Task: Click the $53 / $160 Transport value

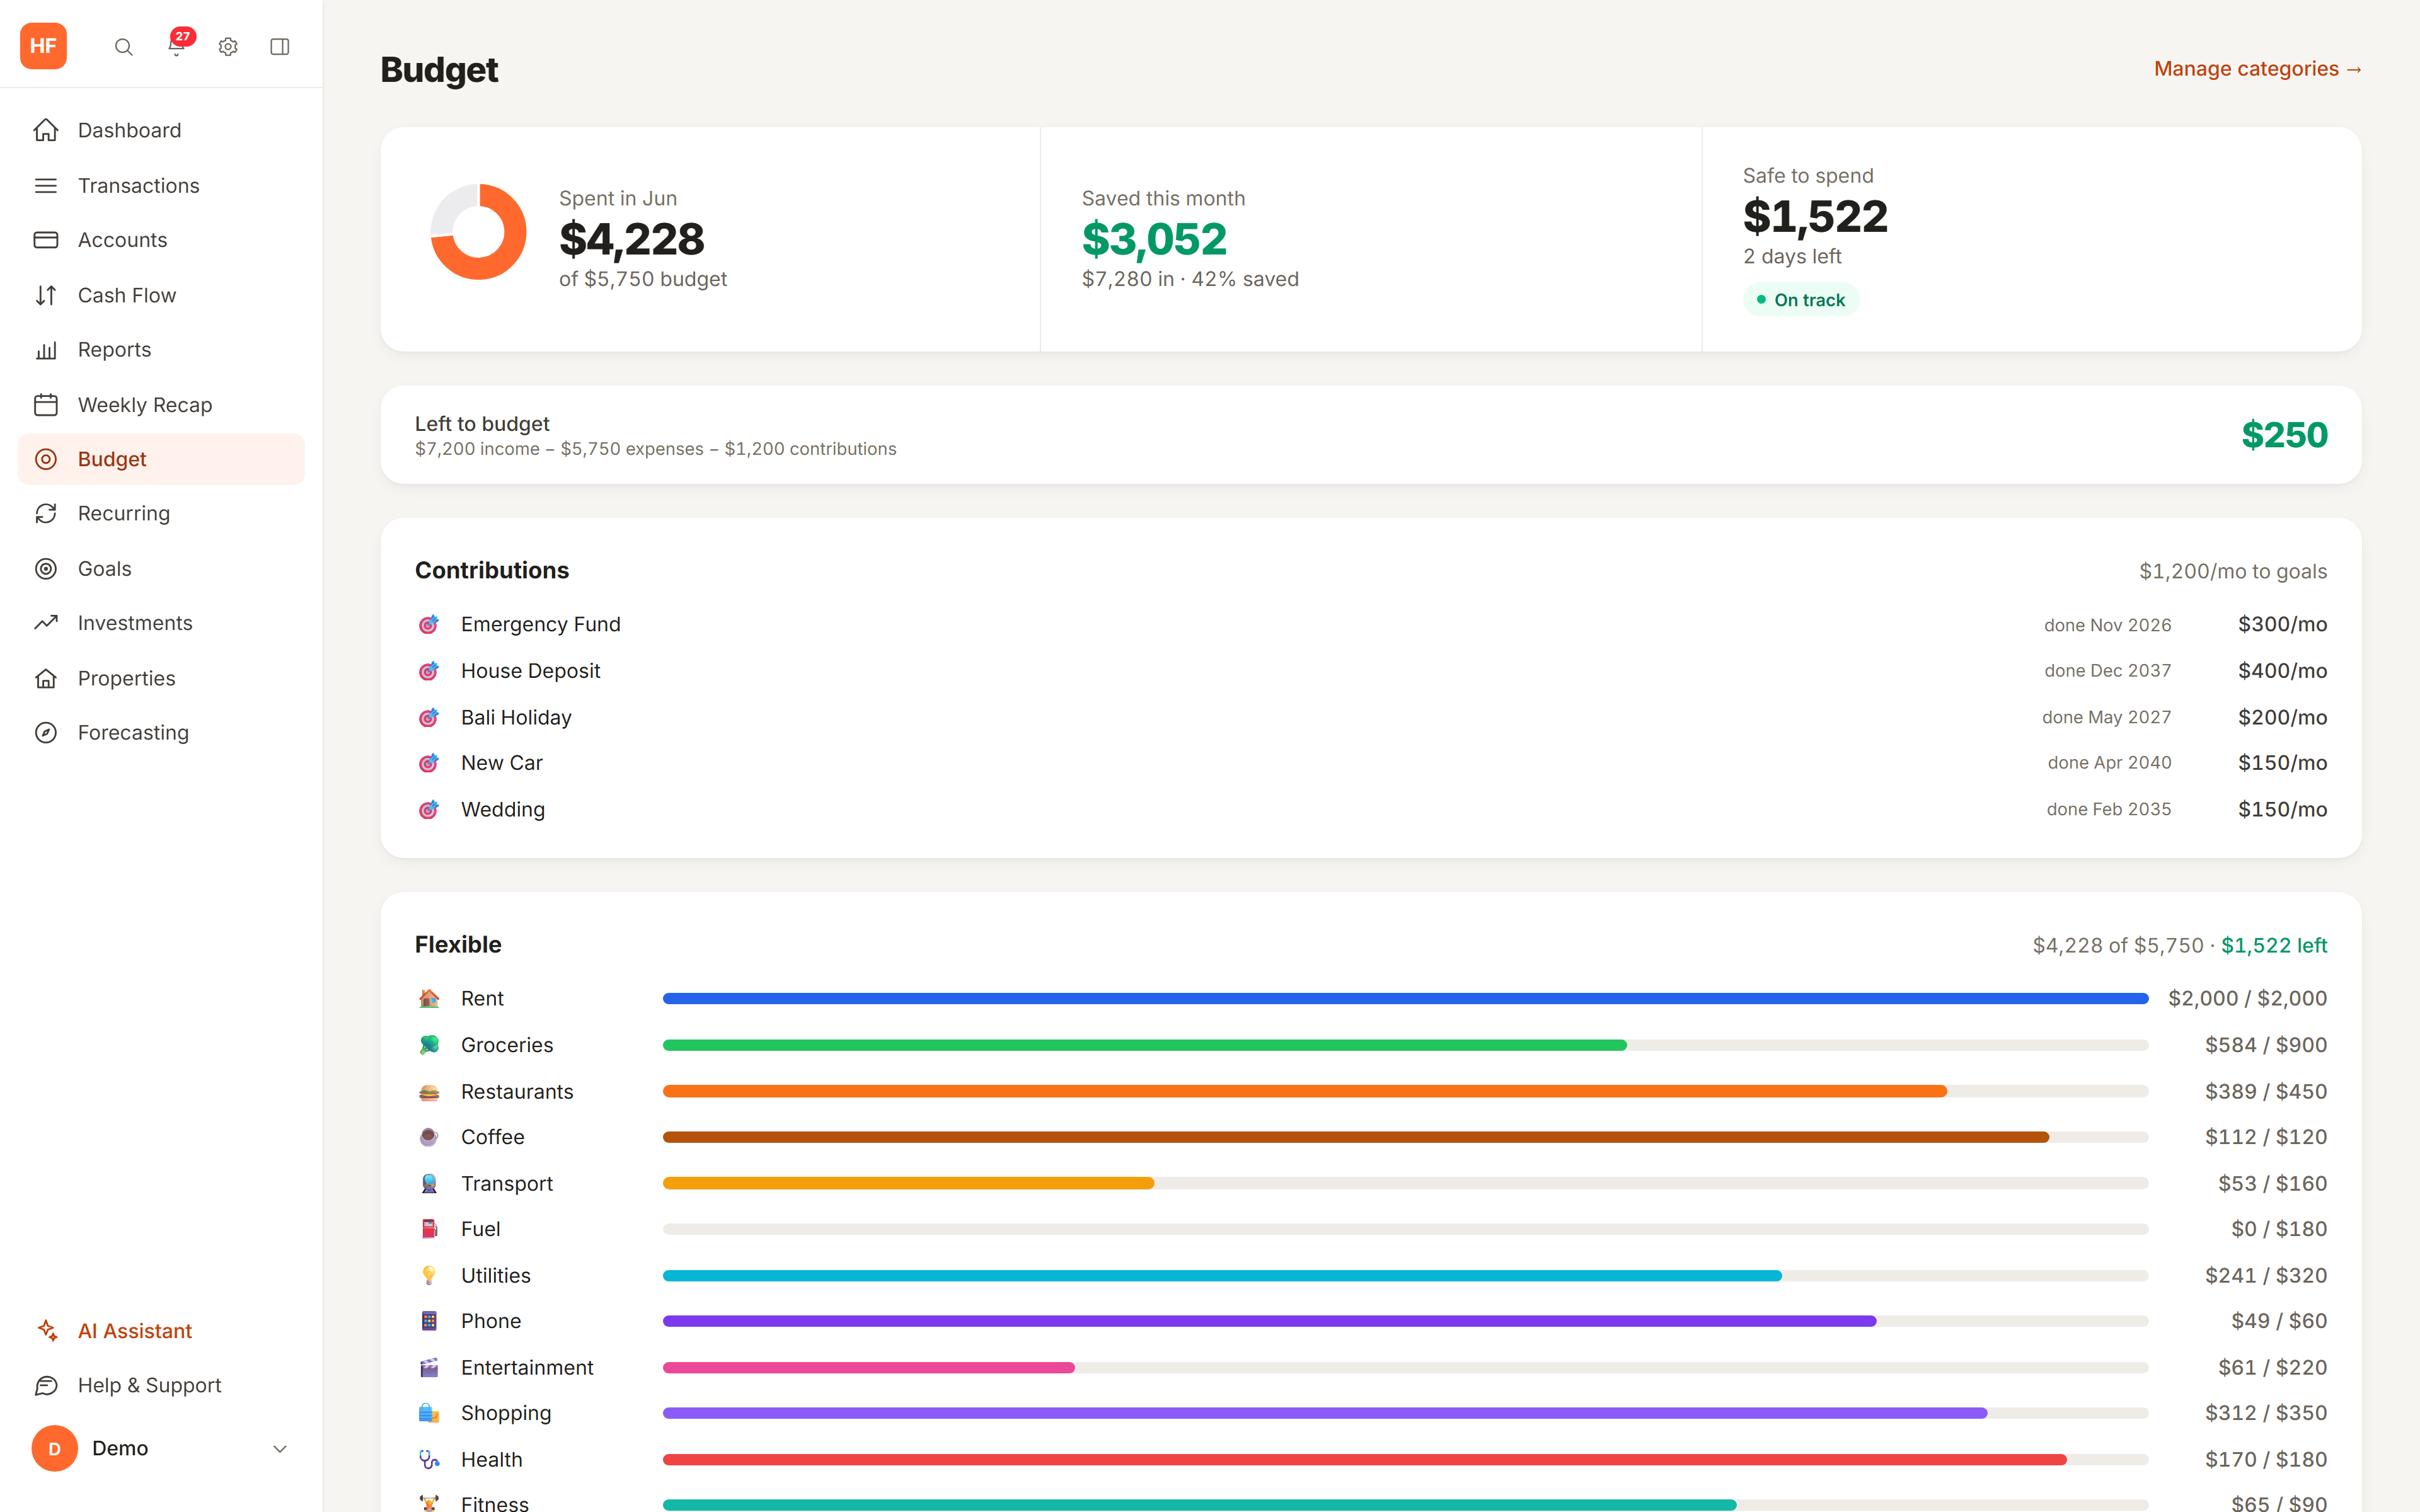Action: coord(2272,1184)
